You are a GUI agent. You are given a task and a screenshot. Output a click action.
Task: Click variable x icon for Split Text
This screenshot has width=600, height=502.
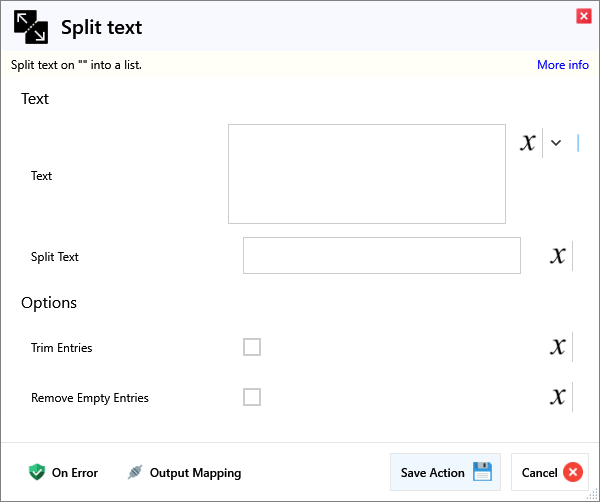coord(558,256)
